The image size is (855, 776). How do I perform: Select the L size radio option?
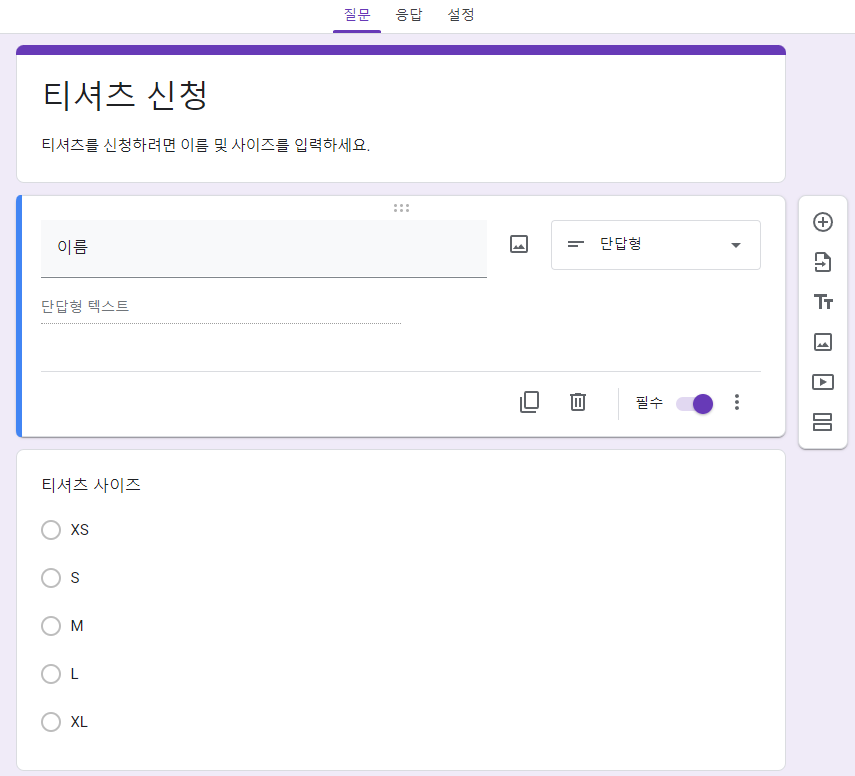pyautogui.click(x=51, y=673)
